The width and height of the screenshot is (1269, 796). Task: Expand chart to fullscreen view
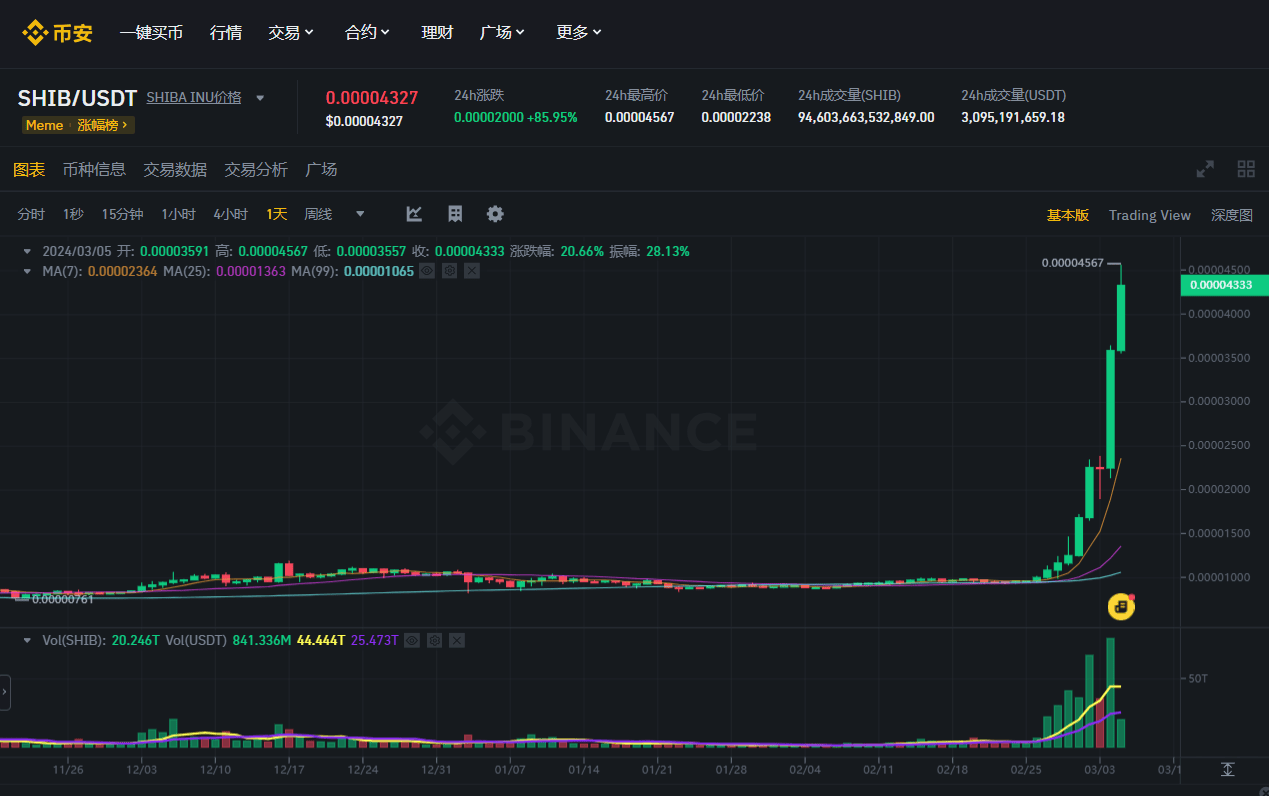[1206, 169]
